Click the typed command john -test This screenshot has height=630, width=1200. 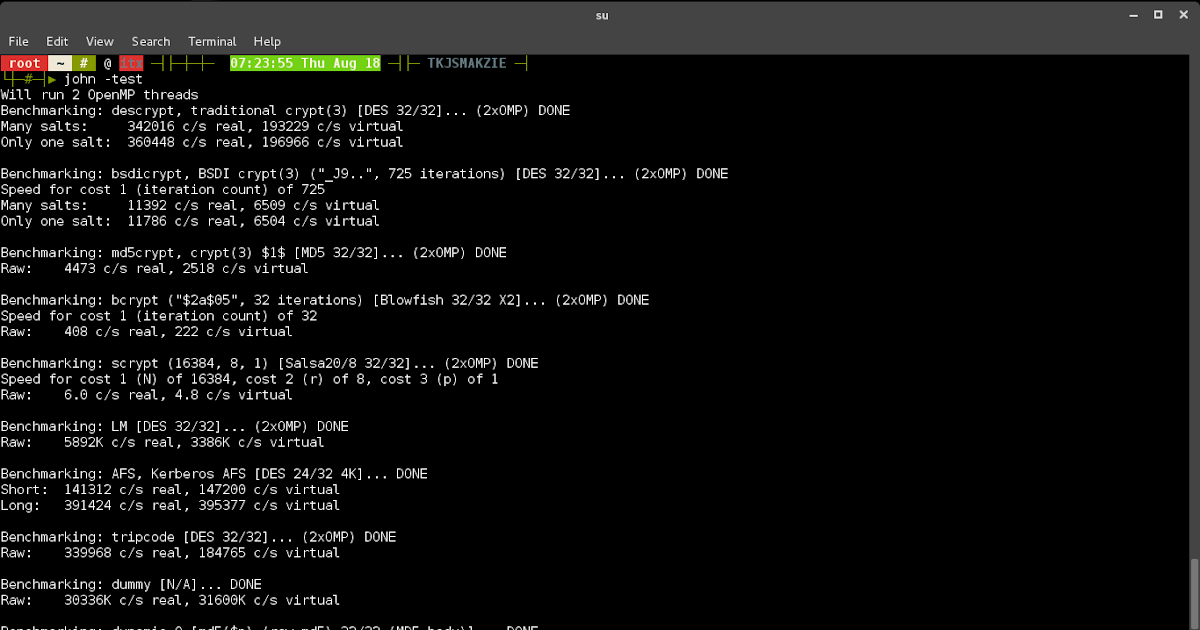[103, 79]
